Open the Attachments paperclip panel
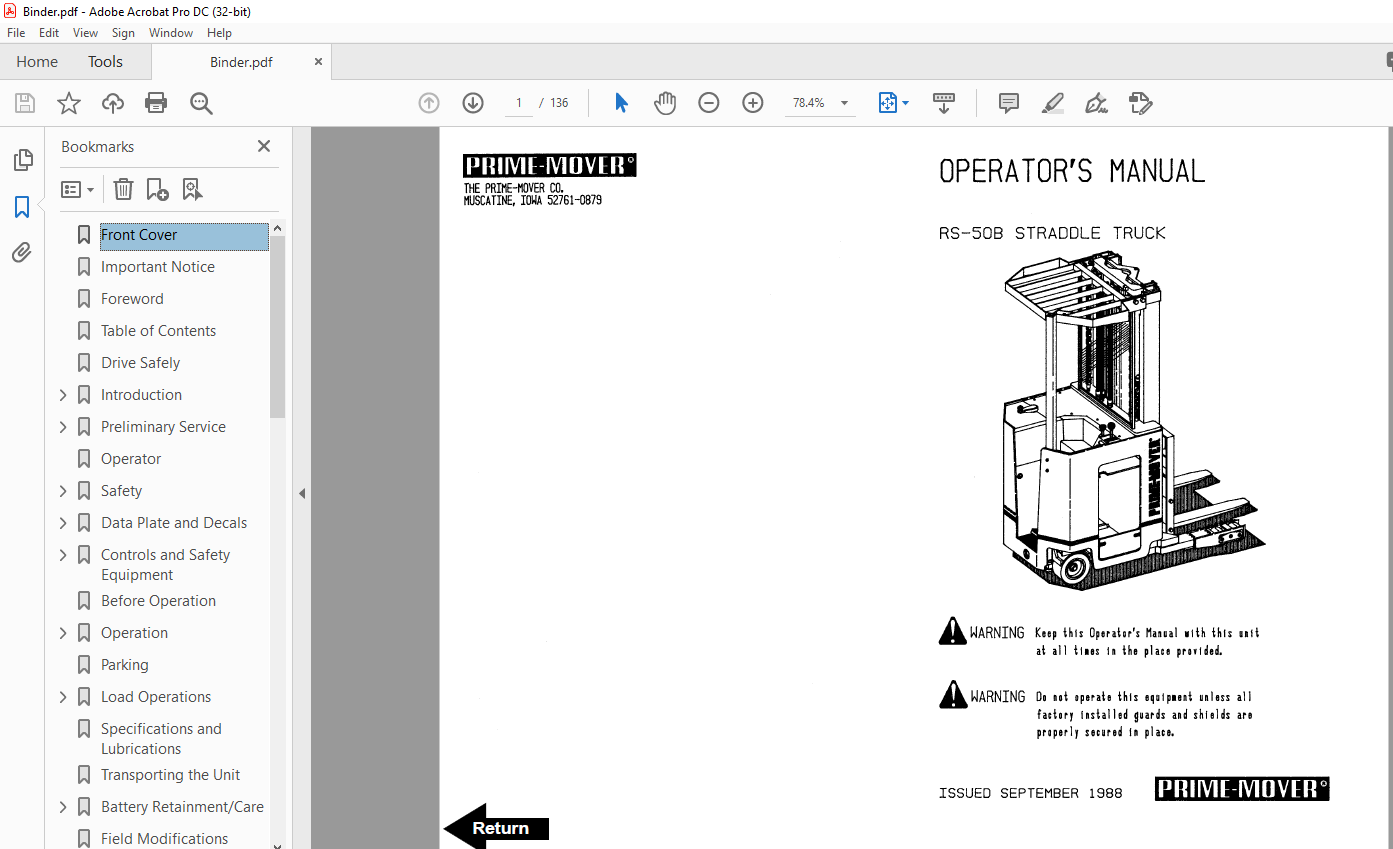The height and width of the screenshot is (849, 1393). [x=22, y=253]
